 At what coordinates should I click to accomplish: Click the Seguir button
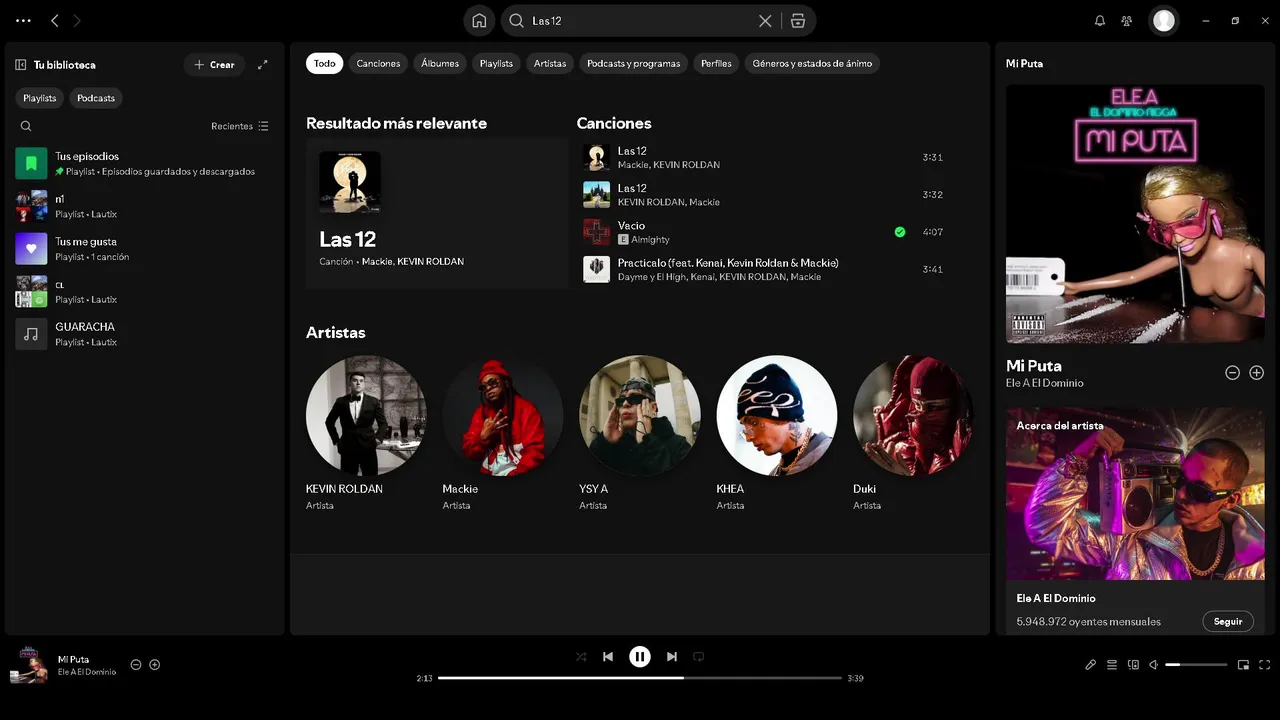click(1228, 621)
